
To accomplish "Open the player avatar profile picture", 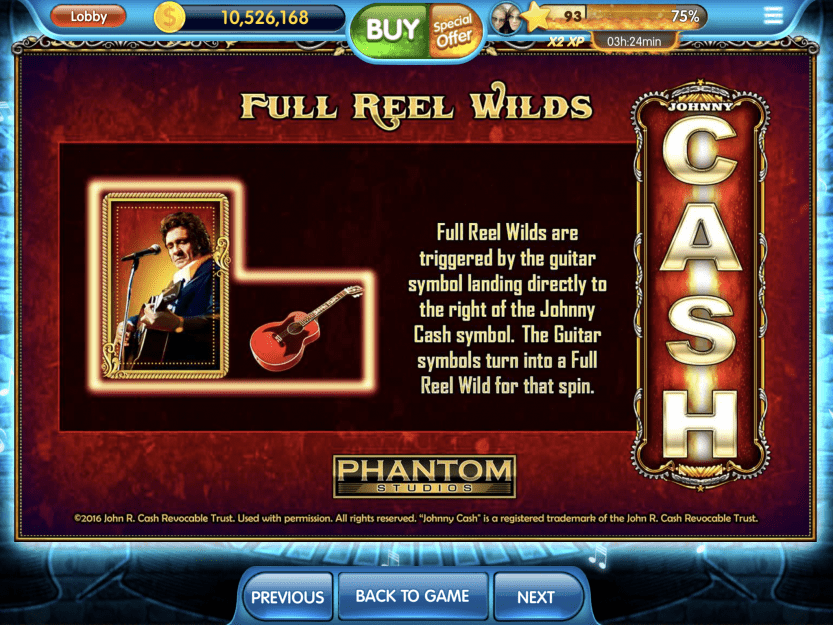I will (505, 19).
